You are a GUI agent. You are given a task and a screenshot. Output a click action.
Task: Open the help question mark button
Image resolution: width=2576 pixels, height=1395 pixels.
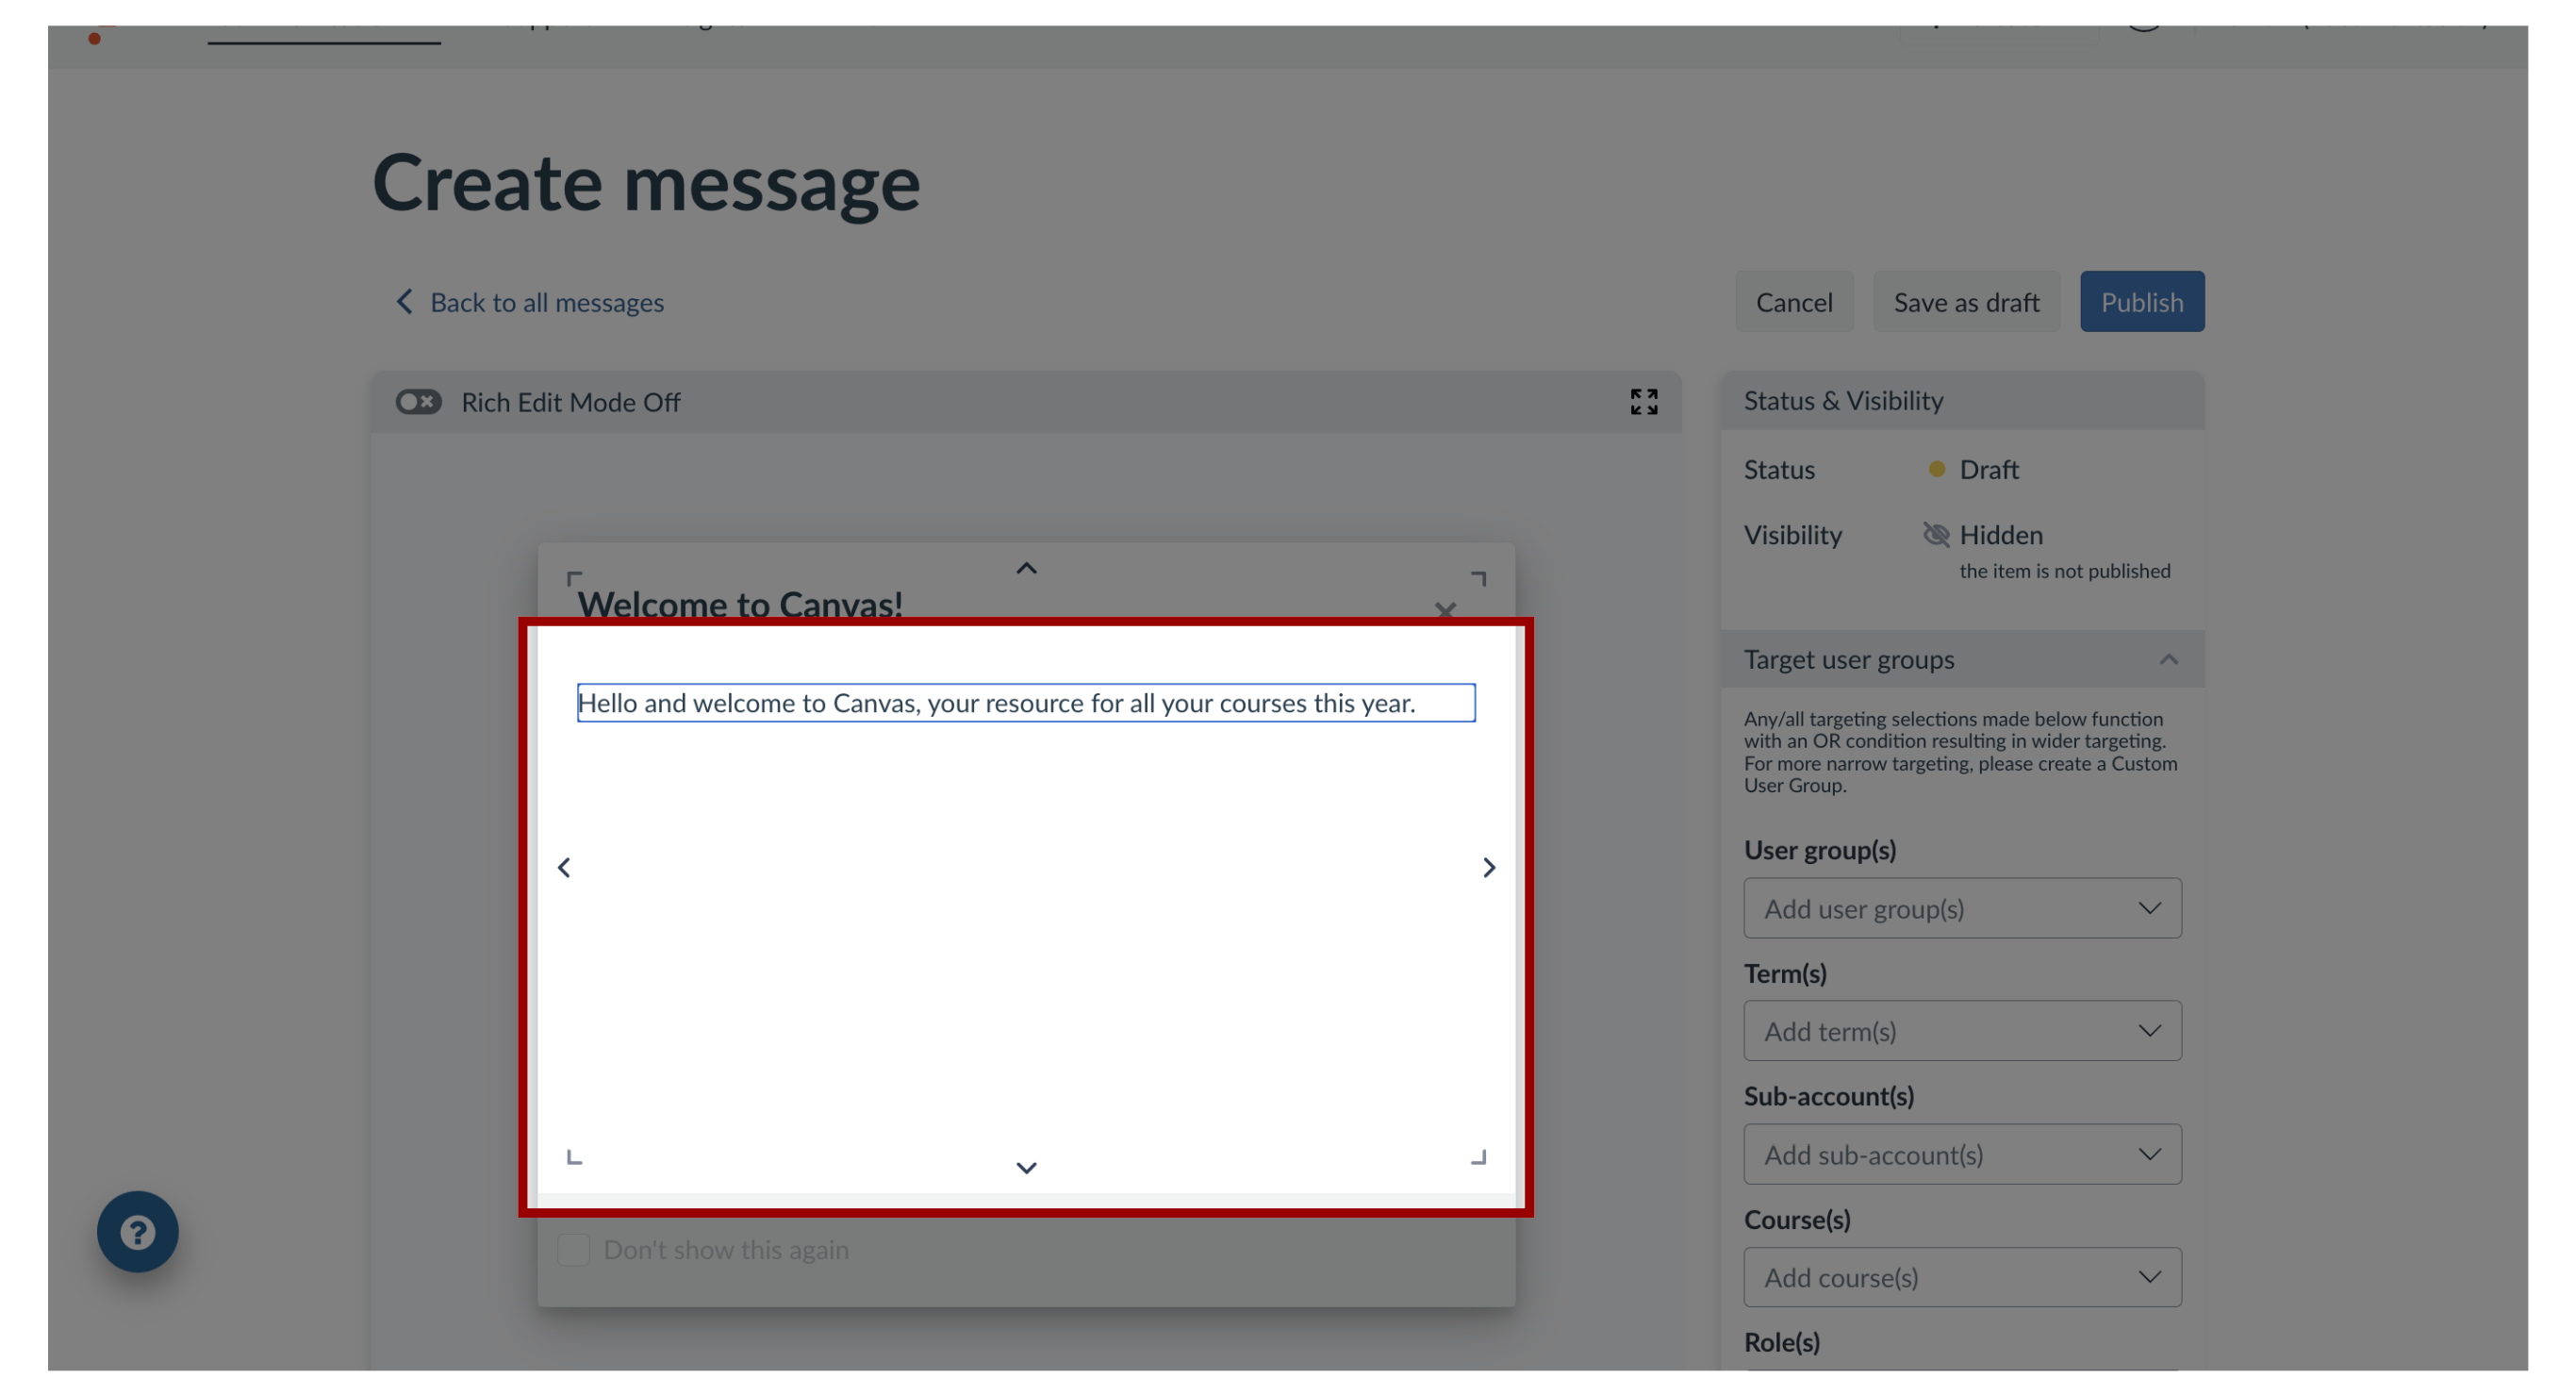coord(138,1231)
